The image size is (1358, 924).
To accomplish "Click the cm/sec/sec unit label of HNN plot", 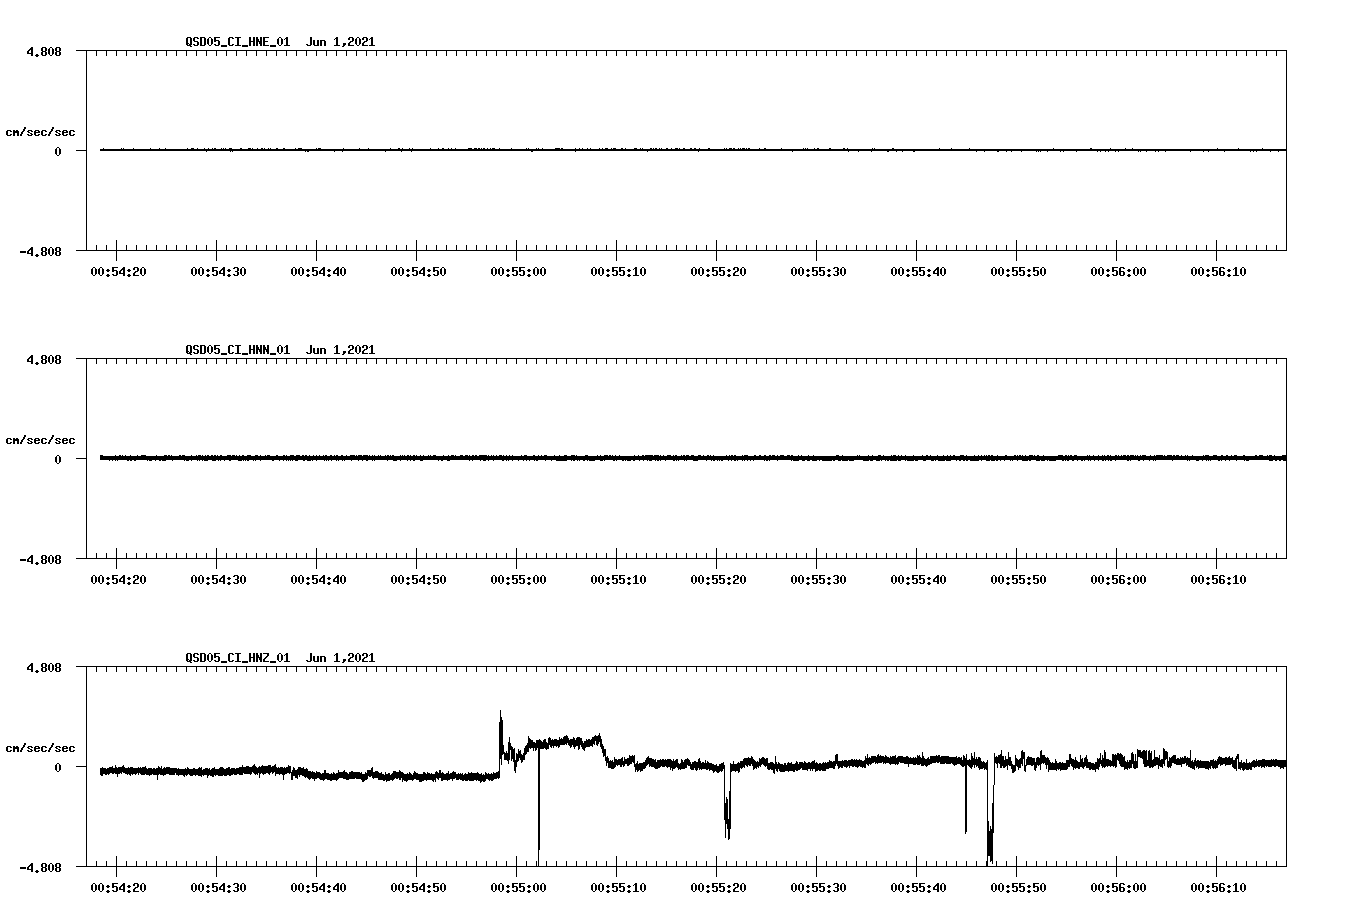I will pyautogui.click(x=41, y=440).
